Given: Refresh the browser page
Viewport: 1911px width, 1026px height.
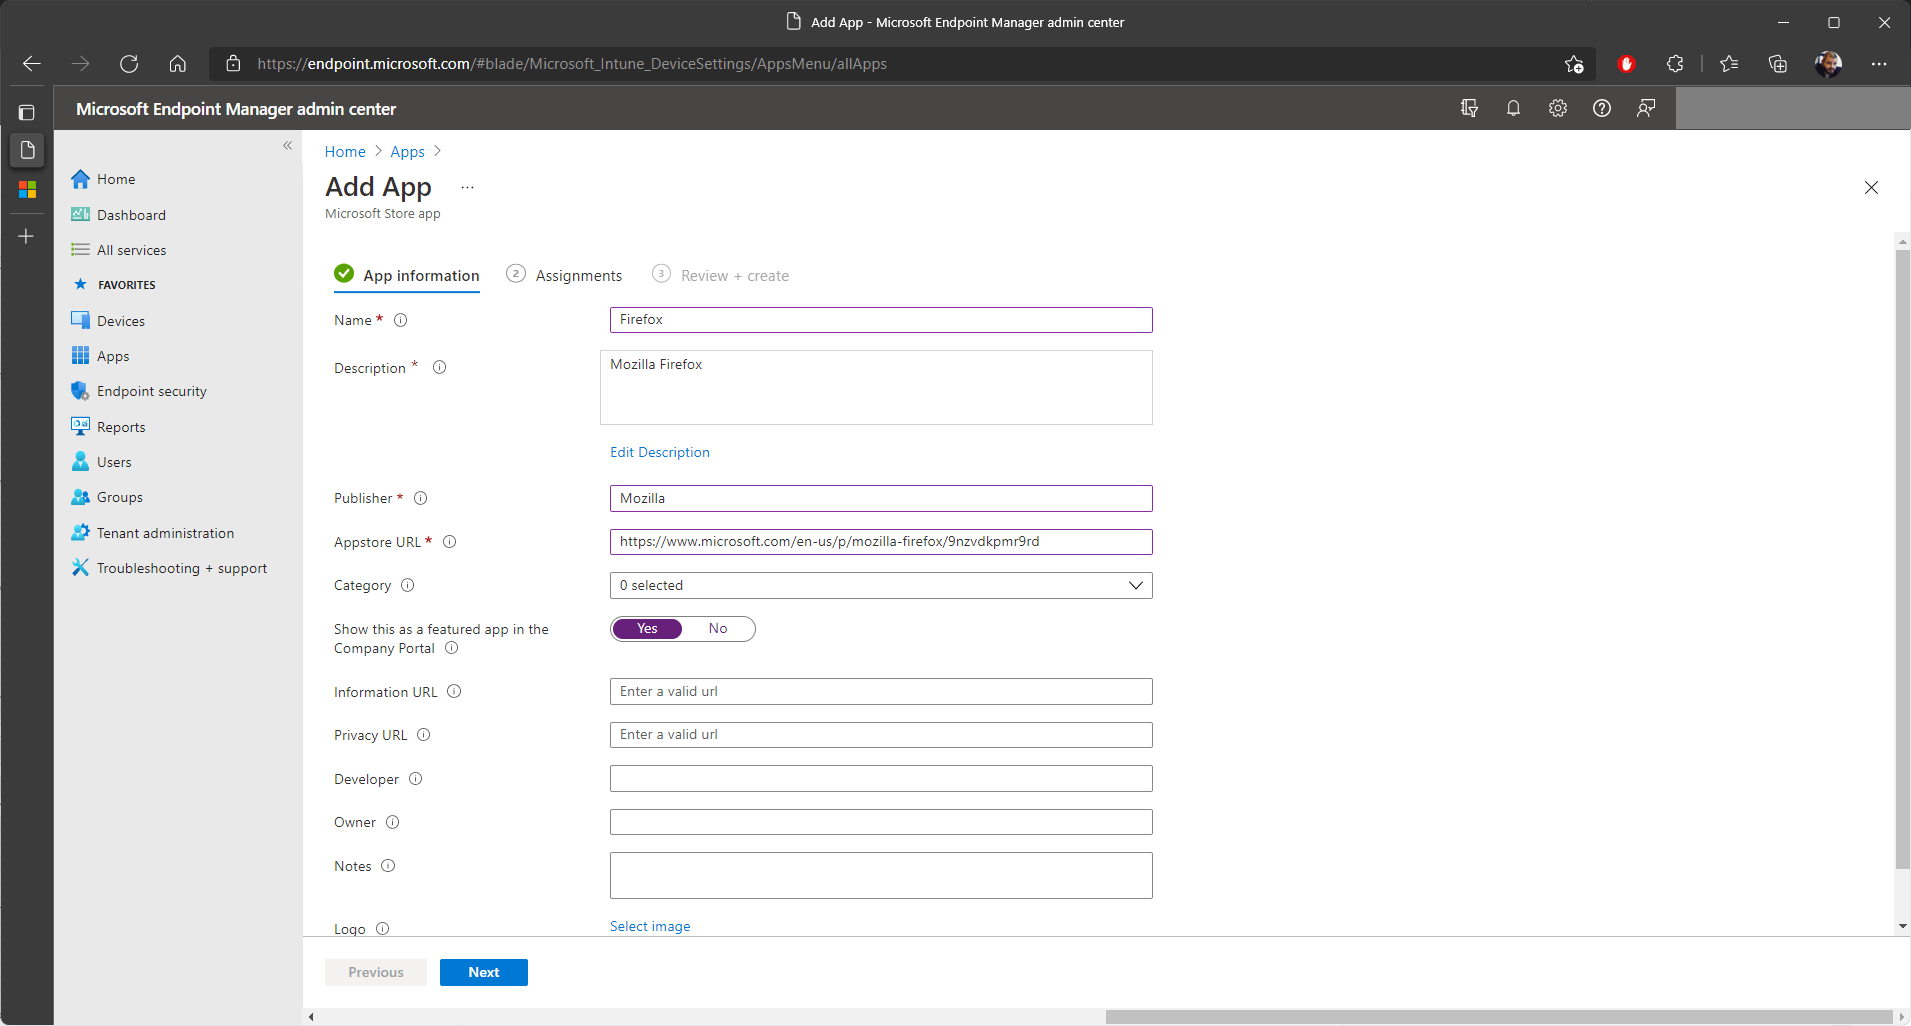Looking at the screenshot, I should click(129, 64).
